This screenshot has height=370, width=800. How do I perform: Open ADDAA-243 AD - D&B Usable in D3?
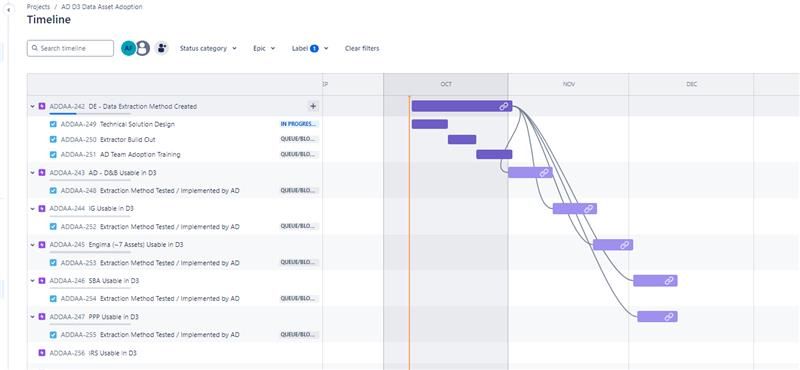[x=103, y=173]
